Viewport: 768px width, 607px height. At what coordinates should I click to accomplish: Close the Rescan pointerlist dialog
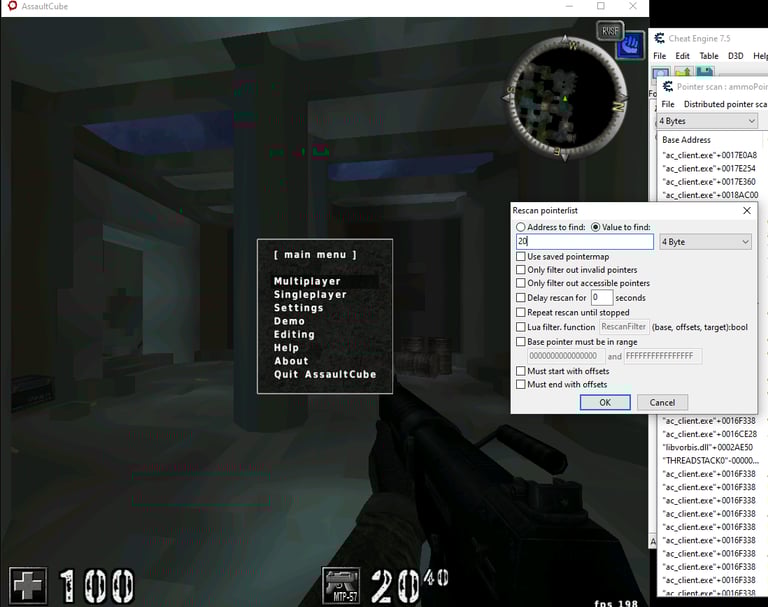[746, 211]
